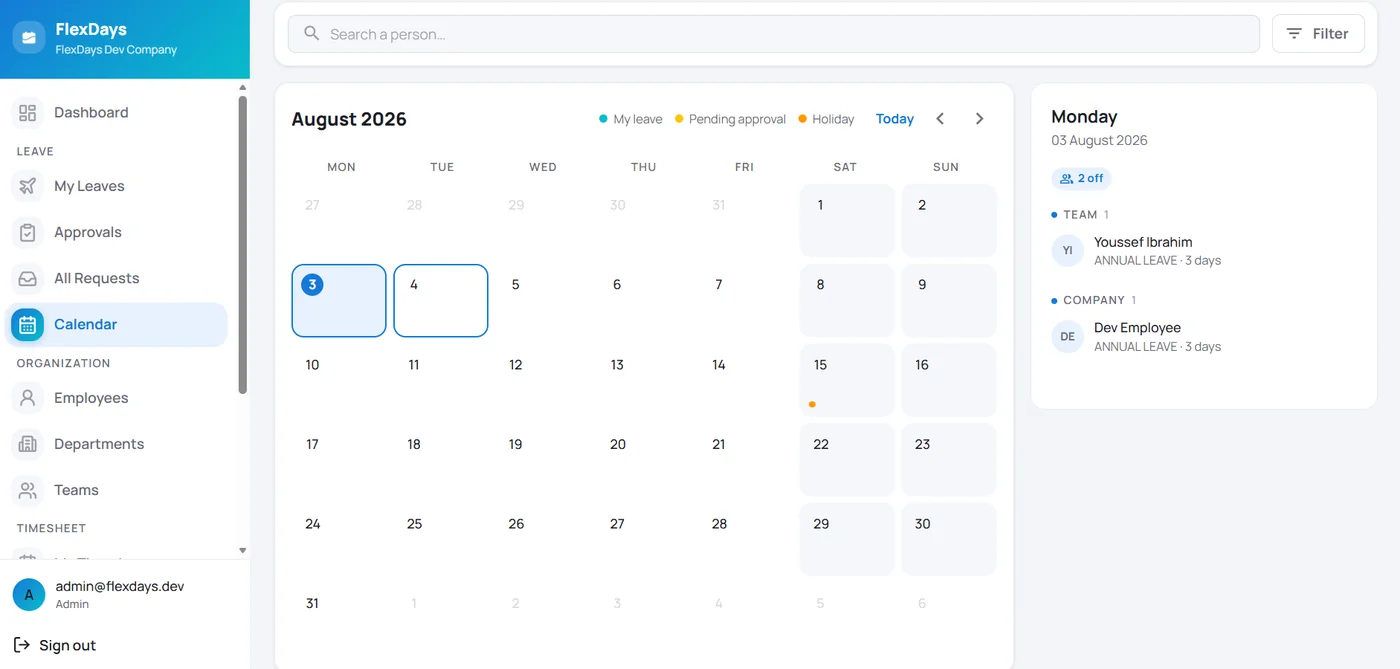The image size is (1400, 669).
Task: Select August 4 on the calendar
Action: (441, 300)
